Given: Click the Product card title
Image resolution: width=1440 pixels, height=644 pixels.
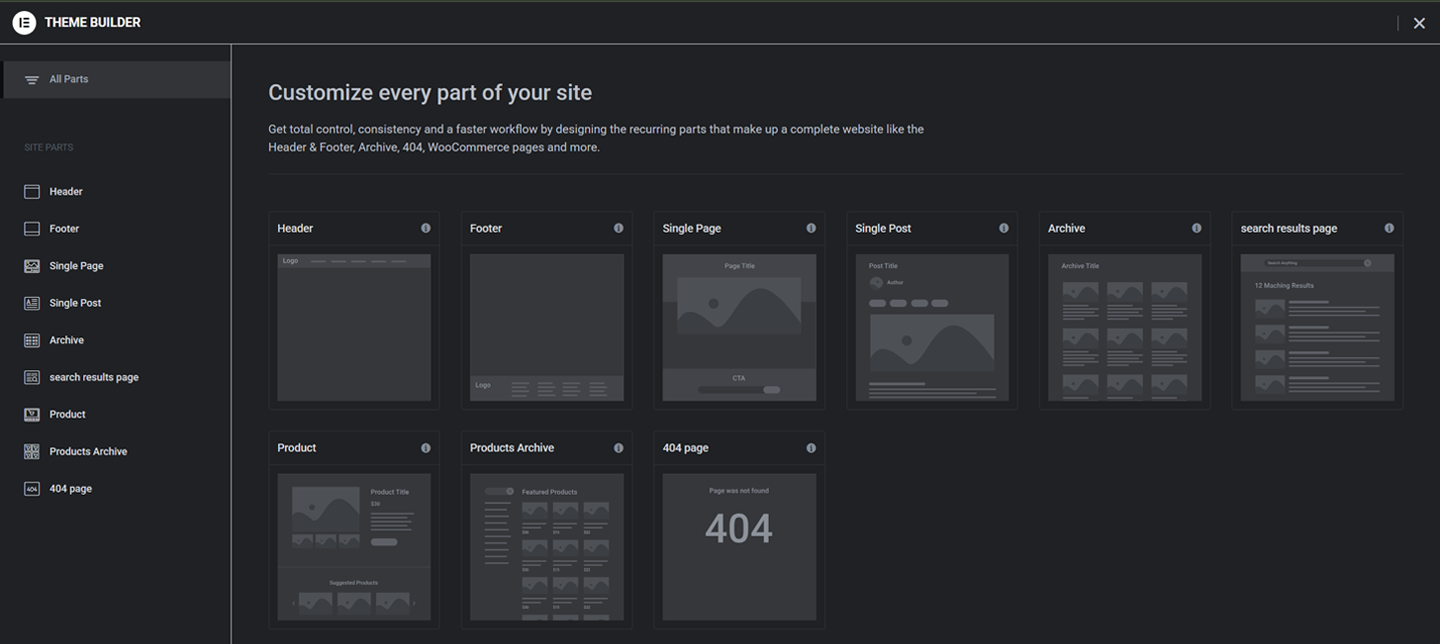Looking at the screenshot, I should coord(297,448).
